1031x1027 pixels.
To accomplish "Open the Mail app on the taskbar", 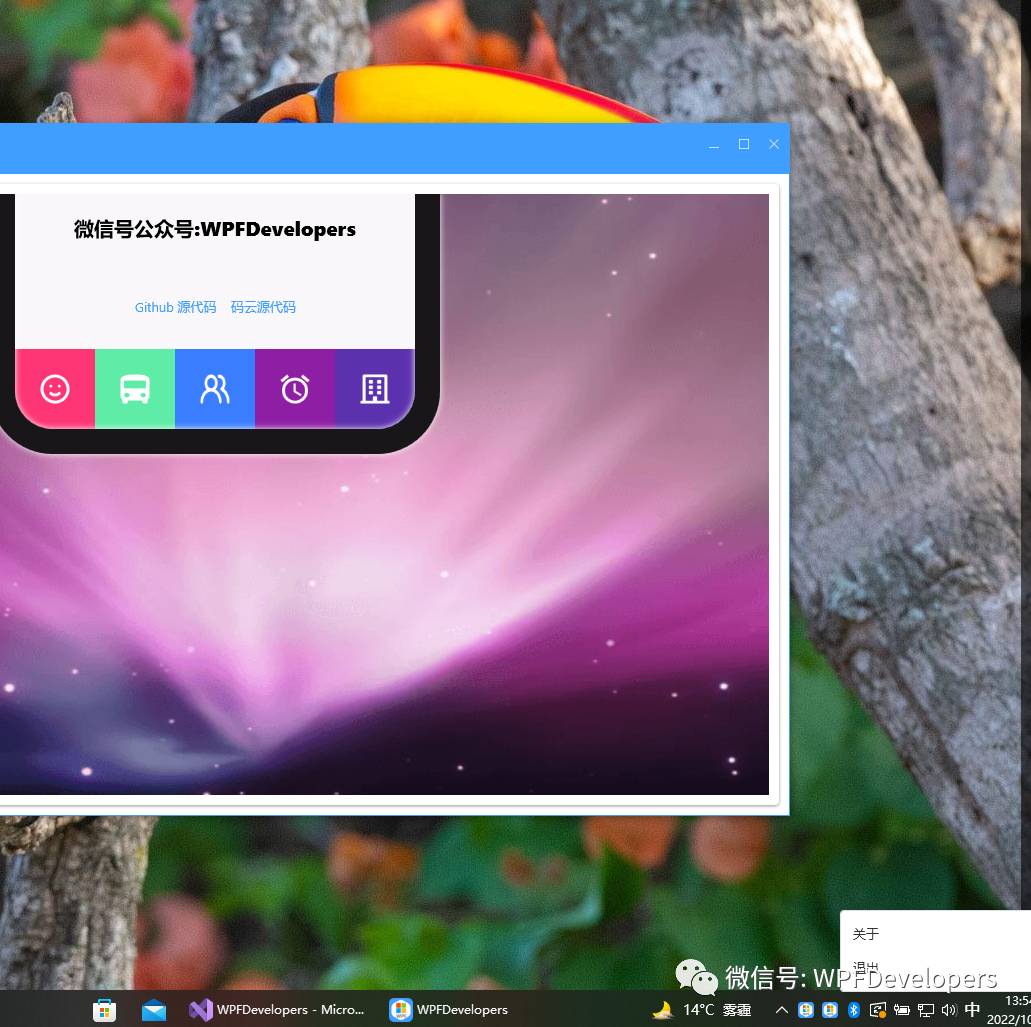I will (x=154, y=1010).
